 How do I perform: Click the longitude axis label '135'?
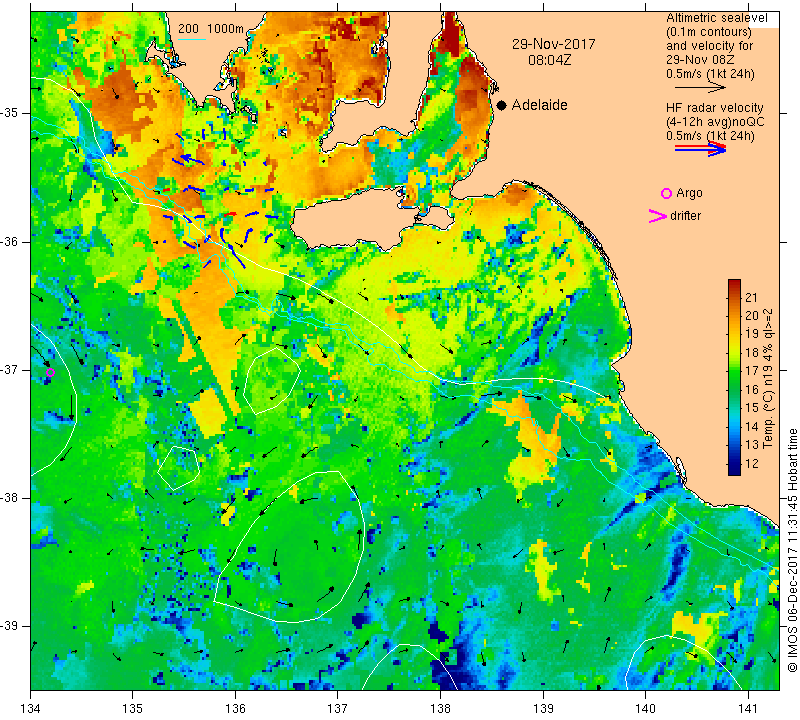[x=133, y=708]
